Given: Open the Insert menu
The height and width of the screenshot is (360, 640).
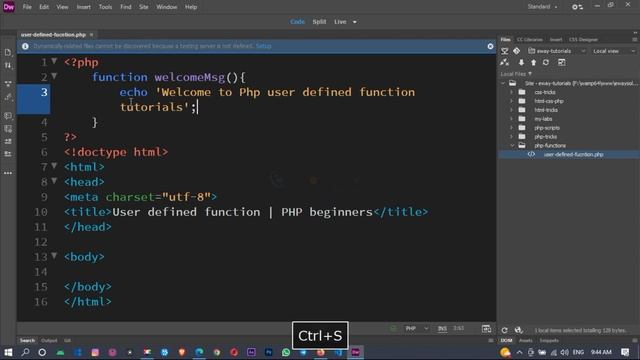Looking at the screenshot, I should (84, 7).
